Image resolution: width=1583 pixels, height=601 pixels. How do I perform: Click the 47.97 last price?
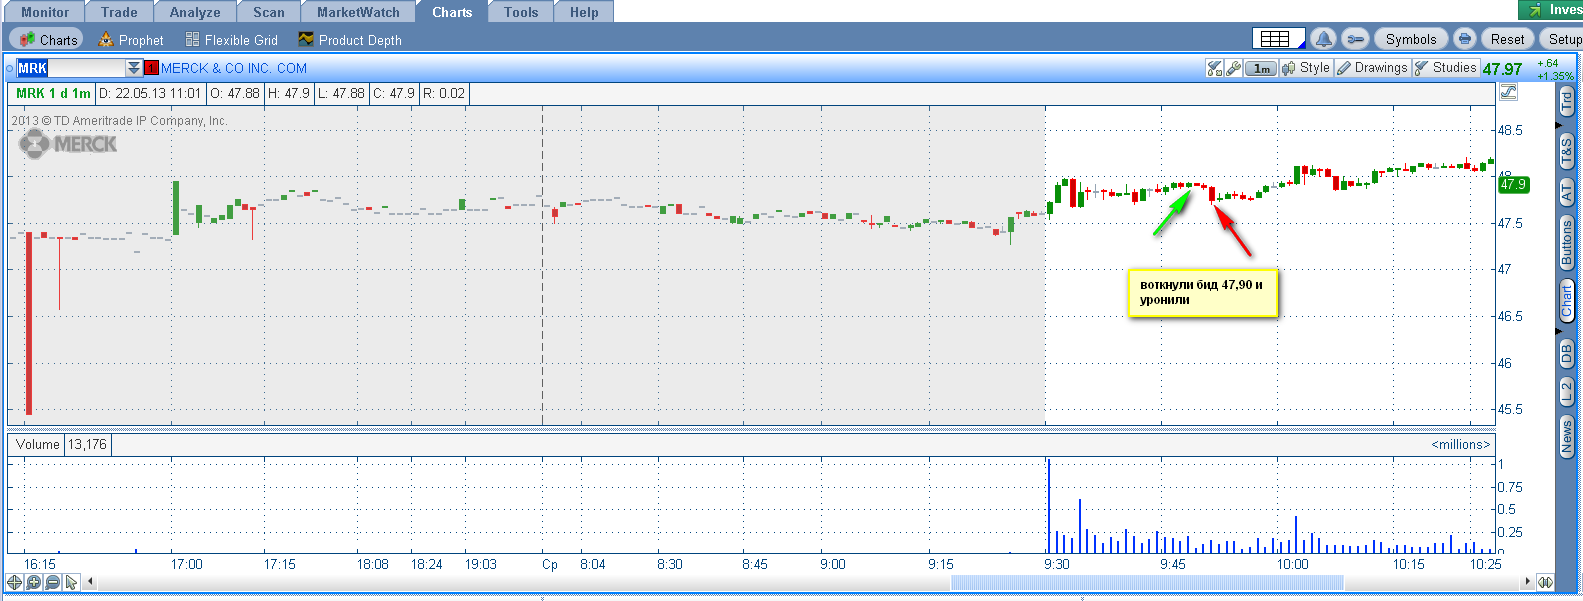click(1502, 69)
